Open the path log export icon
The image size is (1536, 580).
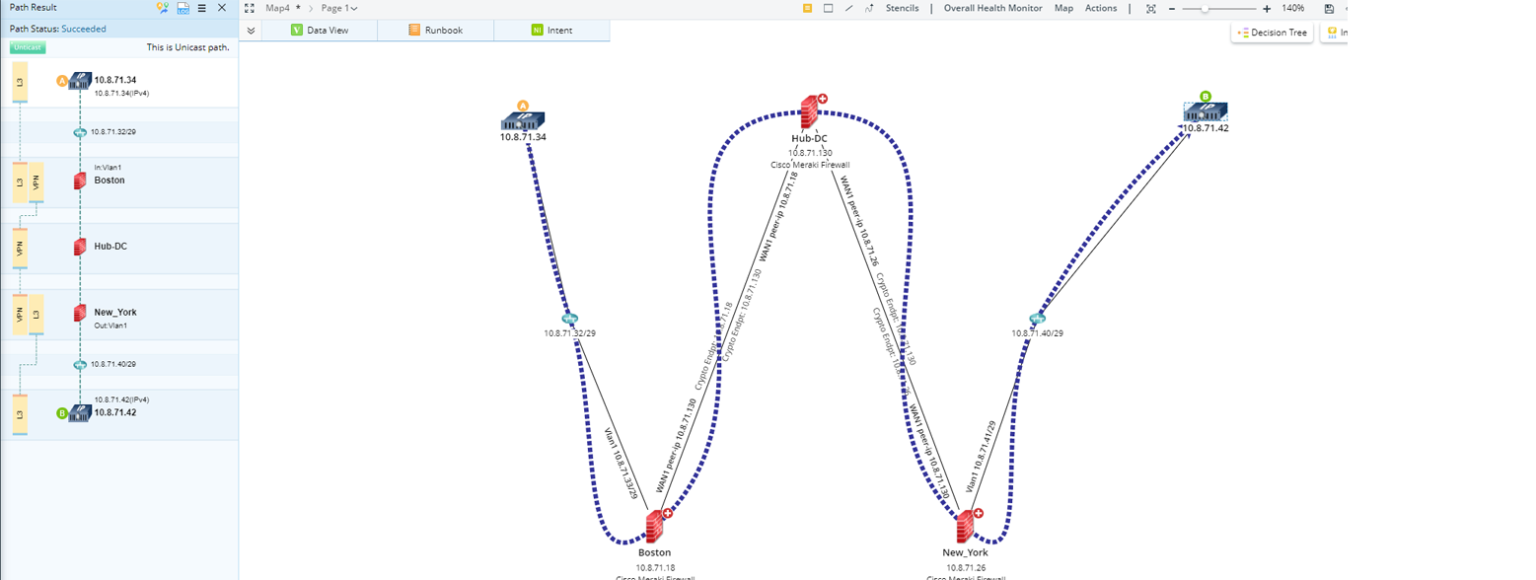(x=181, y=7)
